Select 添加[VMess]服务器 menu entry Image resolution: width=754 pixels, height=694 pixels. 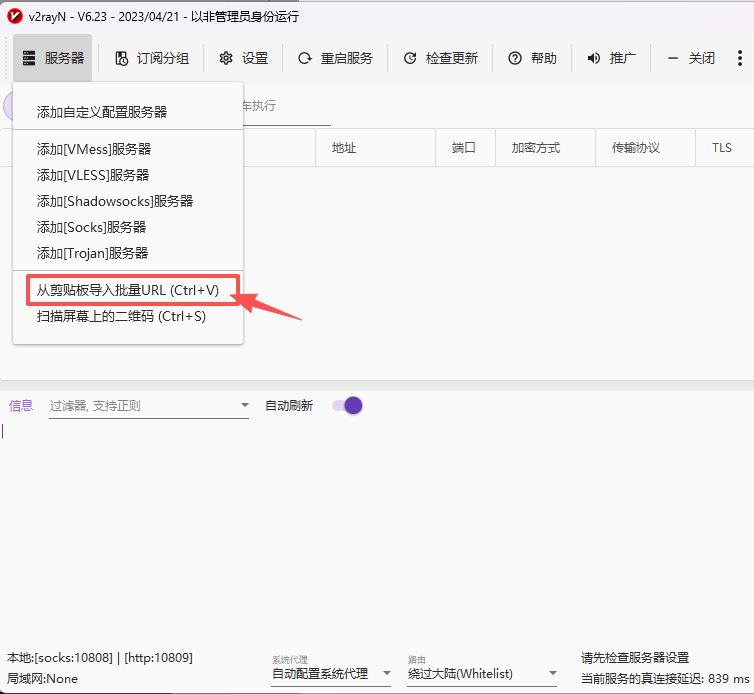[128, 149]
